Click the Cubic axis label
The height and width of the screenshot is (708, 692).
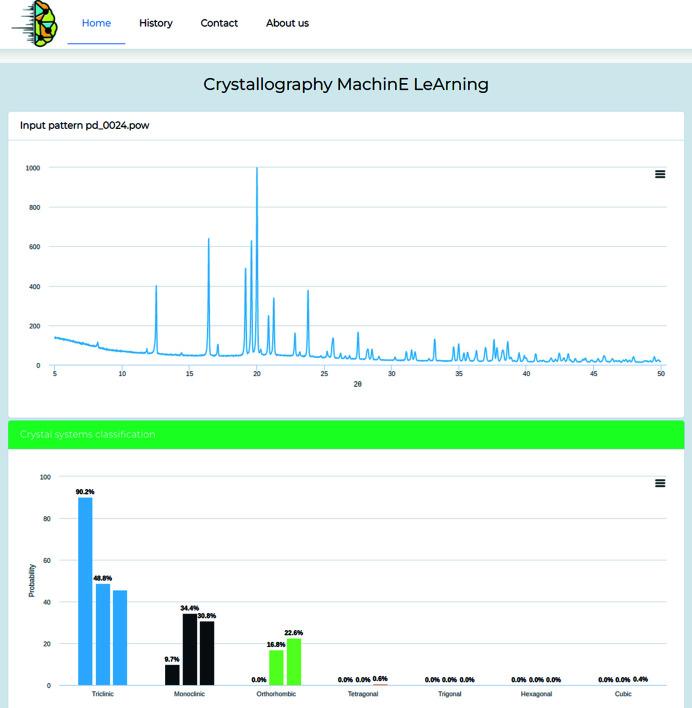[623, 694]
